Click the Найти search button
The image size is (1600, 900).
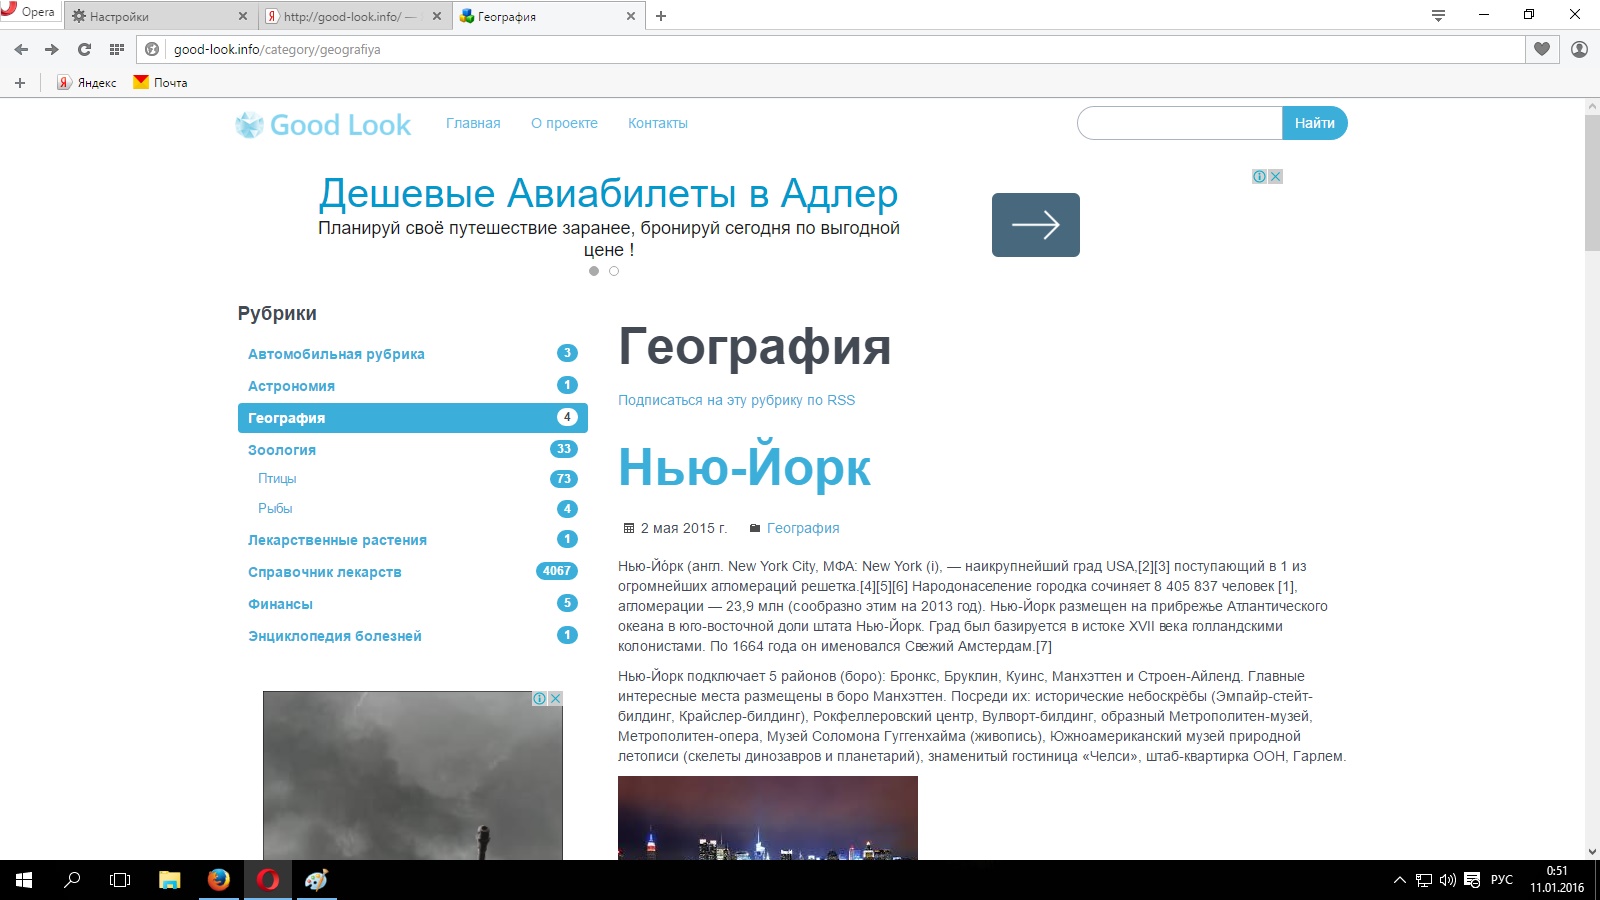(1315, 123)
